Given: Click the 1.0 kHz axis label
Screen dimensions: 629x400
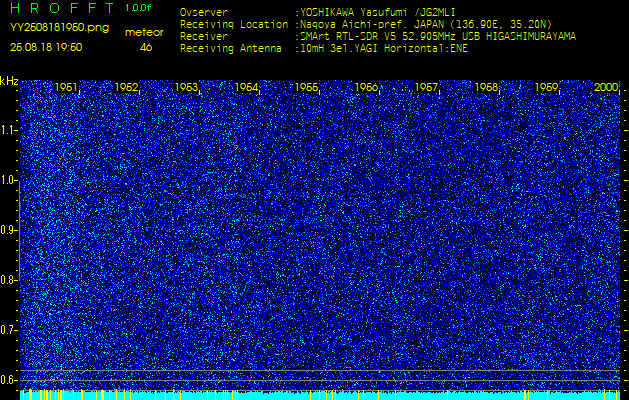Looking at the screenshot, I should pyautogui.click(x=7, y=180).
